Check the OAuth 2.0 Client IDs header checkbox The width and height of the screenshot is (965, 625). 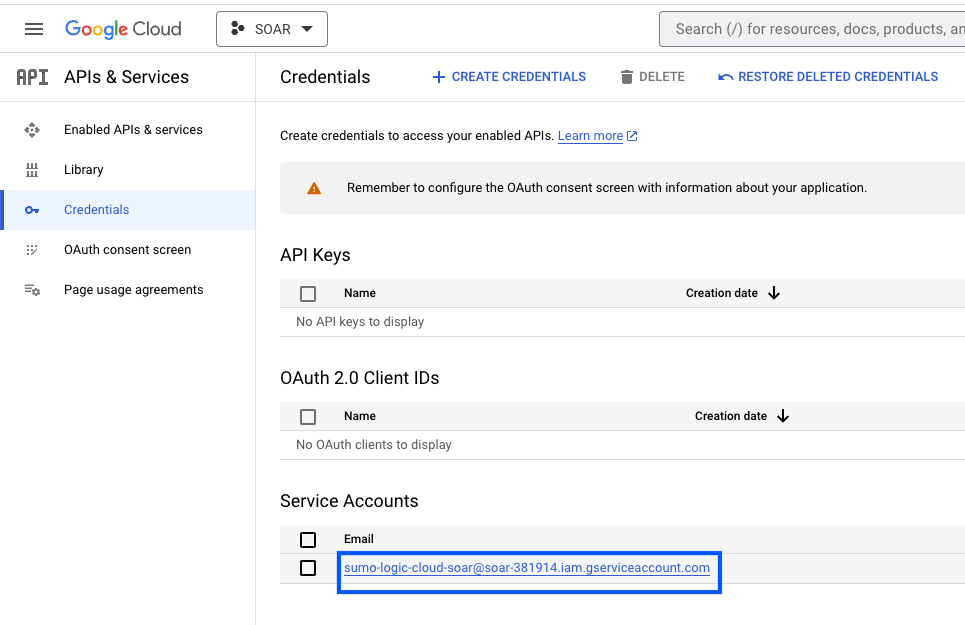308,416
